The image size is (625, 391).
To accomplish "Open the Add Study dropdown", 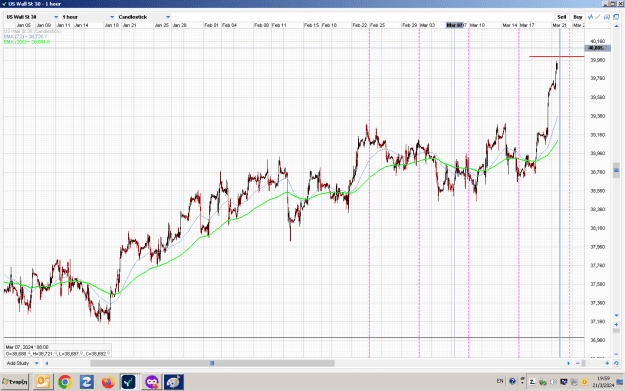I will point(22,363).
